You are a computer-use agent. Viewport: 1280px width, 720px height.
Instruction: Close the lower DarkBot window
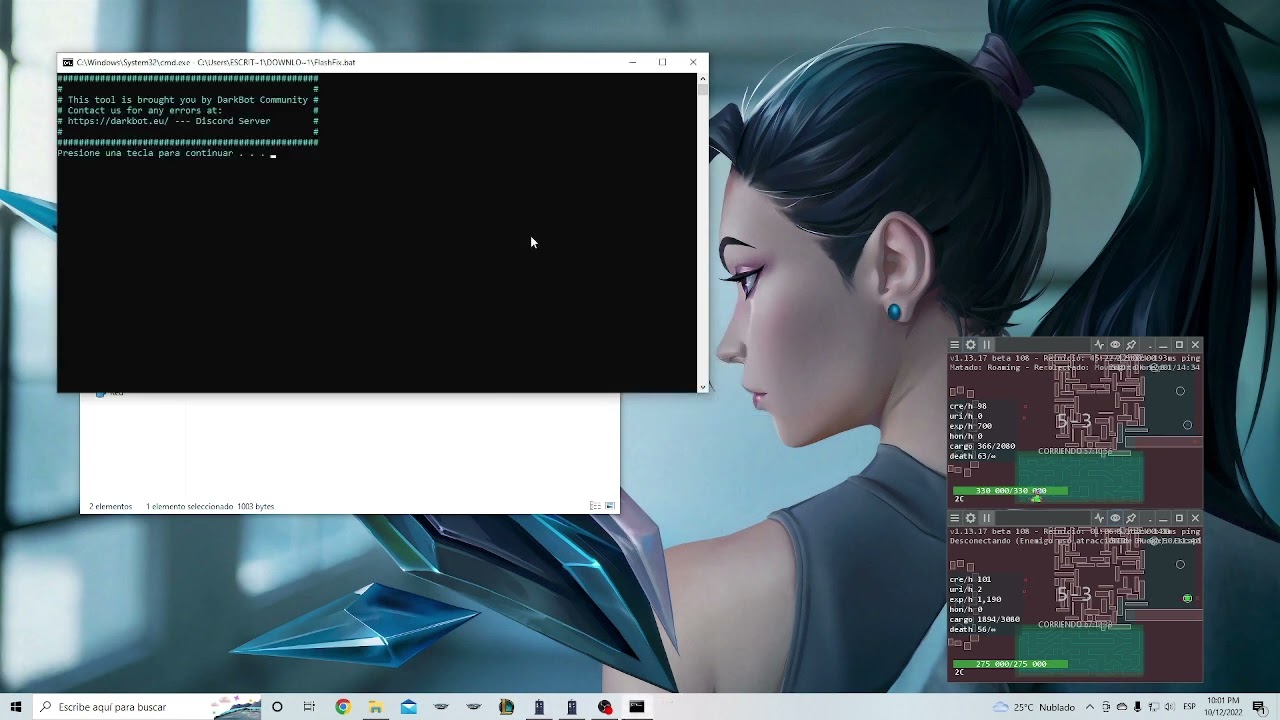coord(1195,518)
